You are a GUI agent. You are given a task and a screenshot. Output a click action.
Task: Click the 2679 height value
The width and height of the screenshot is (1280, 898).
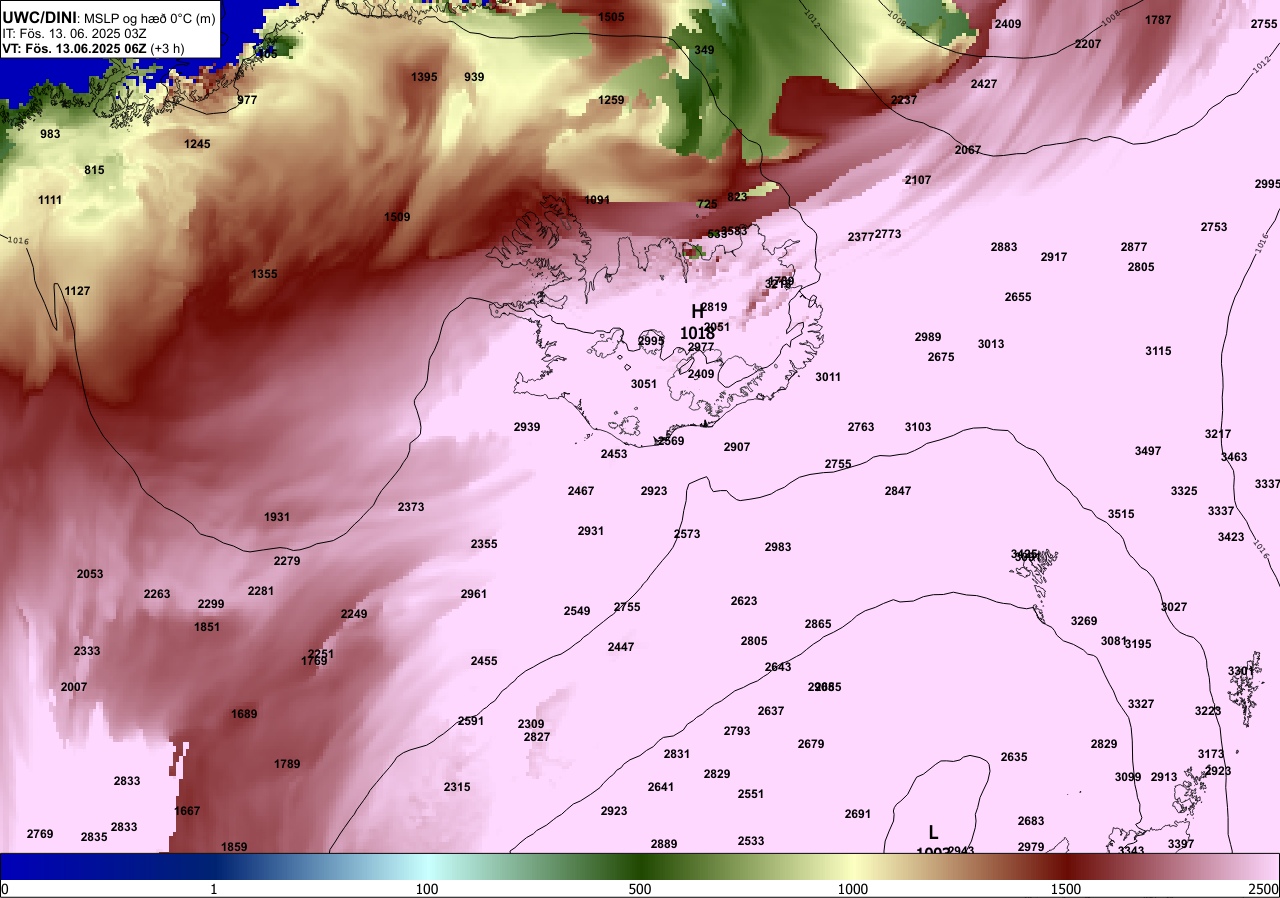click(811, 744)
